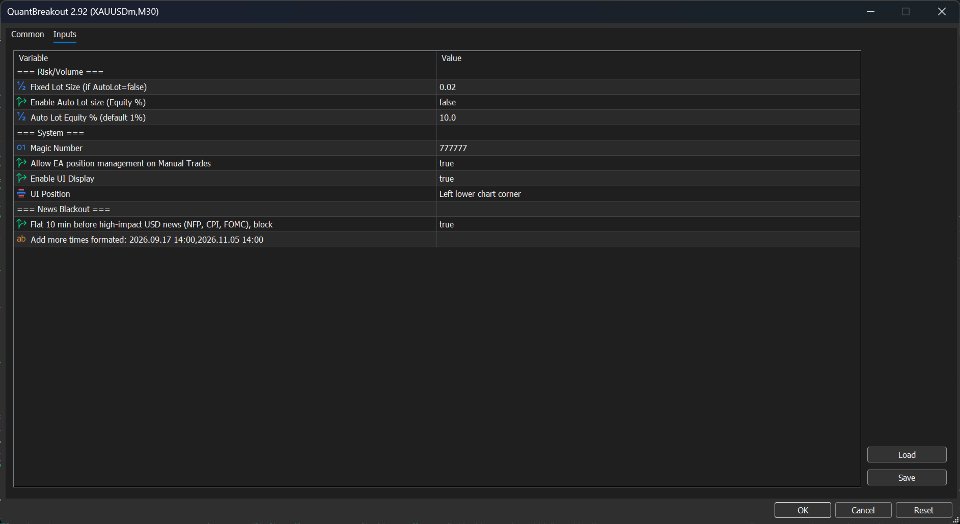Screen dimensions: 960x524
Task: Minimize the QuantBreakout dialog window
Action: coord(871,12)
